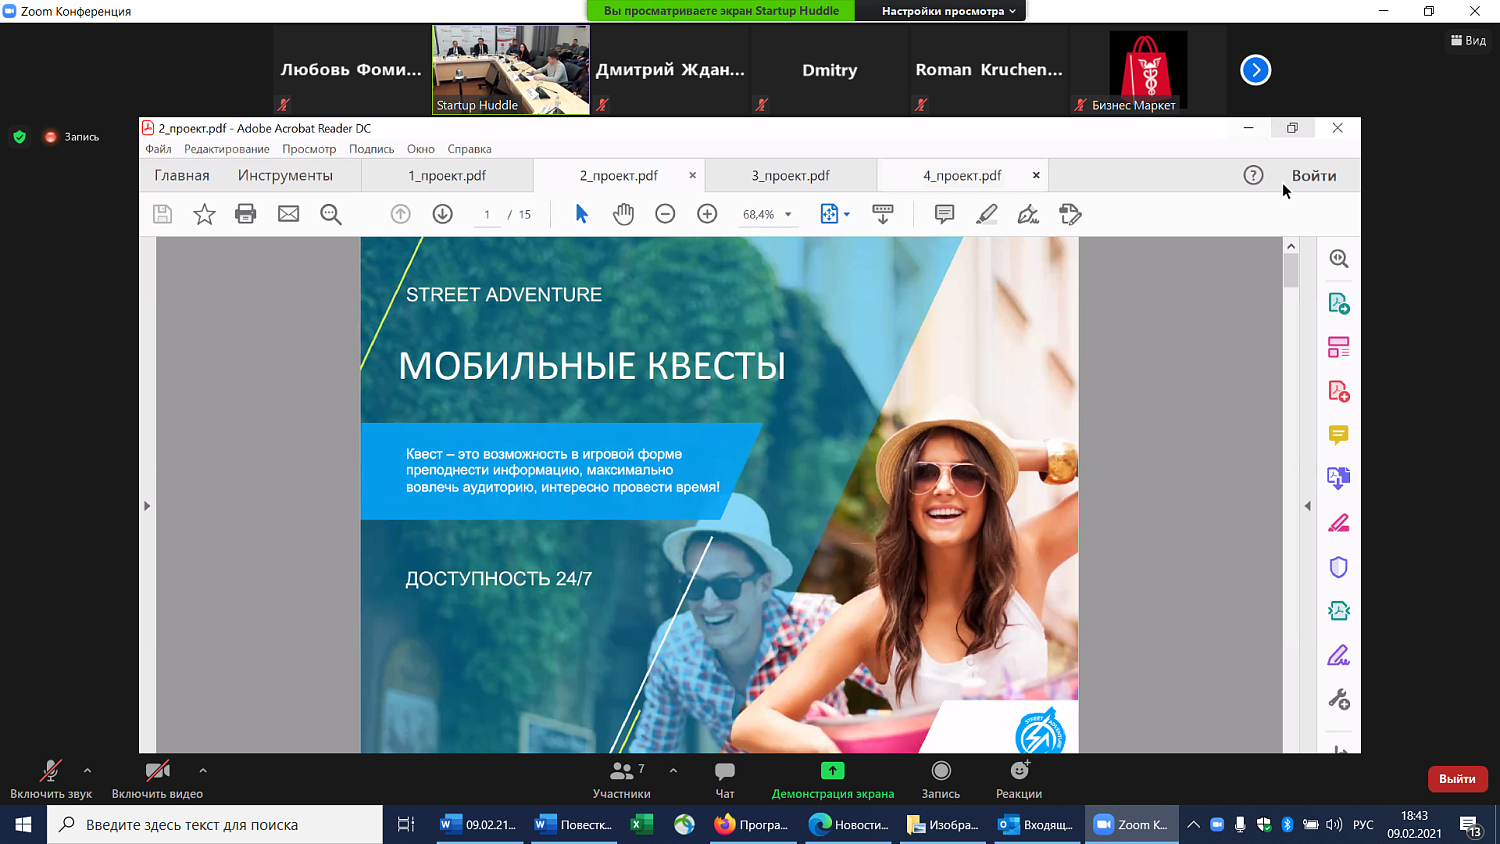Image resolution: width=1500 pixels, height=844 pixels.
Task: Open the green Compress PDF sidebar tool
Action: 1339,611
